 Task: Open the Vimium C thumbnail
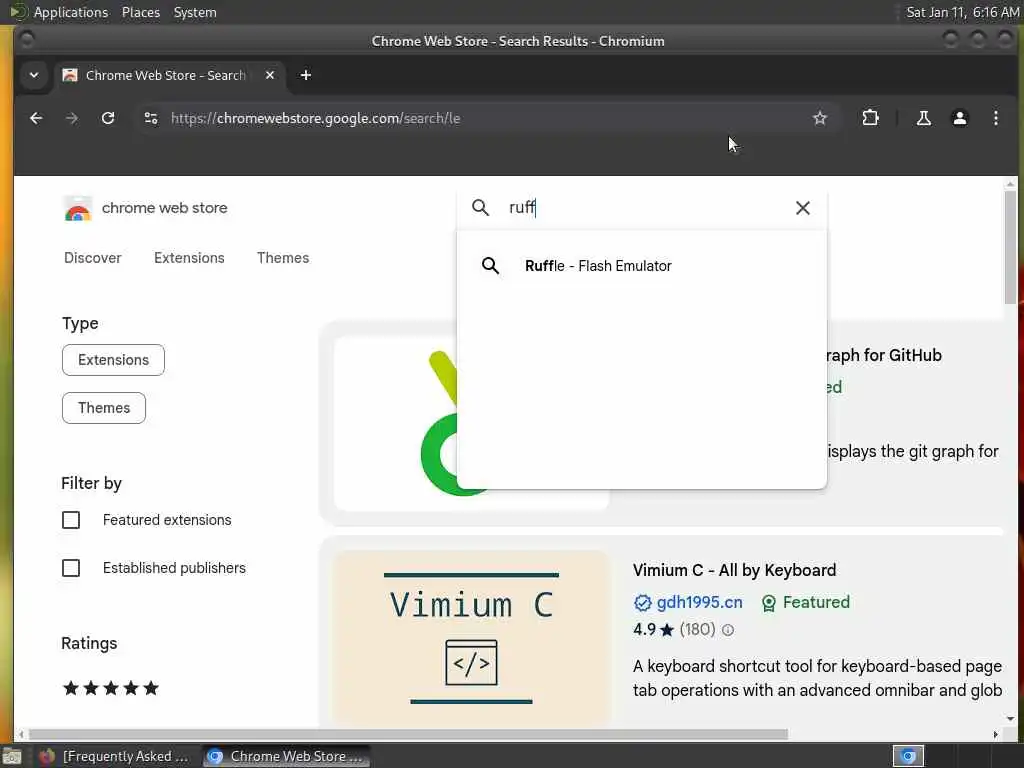pyautogui.click(x=471, y=637)
